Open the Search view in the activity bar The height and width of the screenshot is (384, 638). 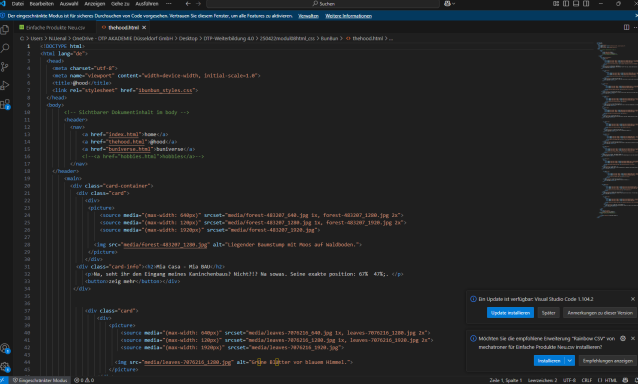point(5,48)
